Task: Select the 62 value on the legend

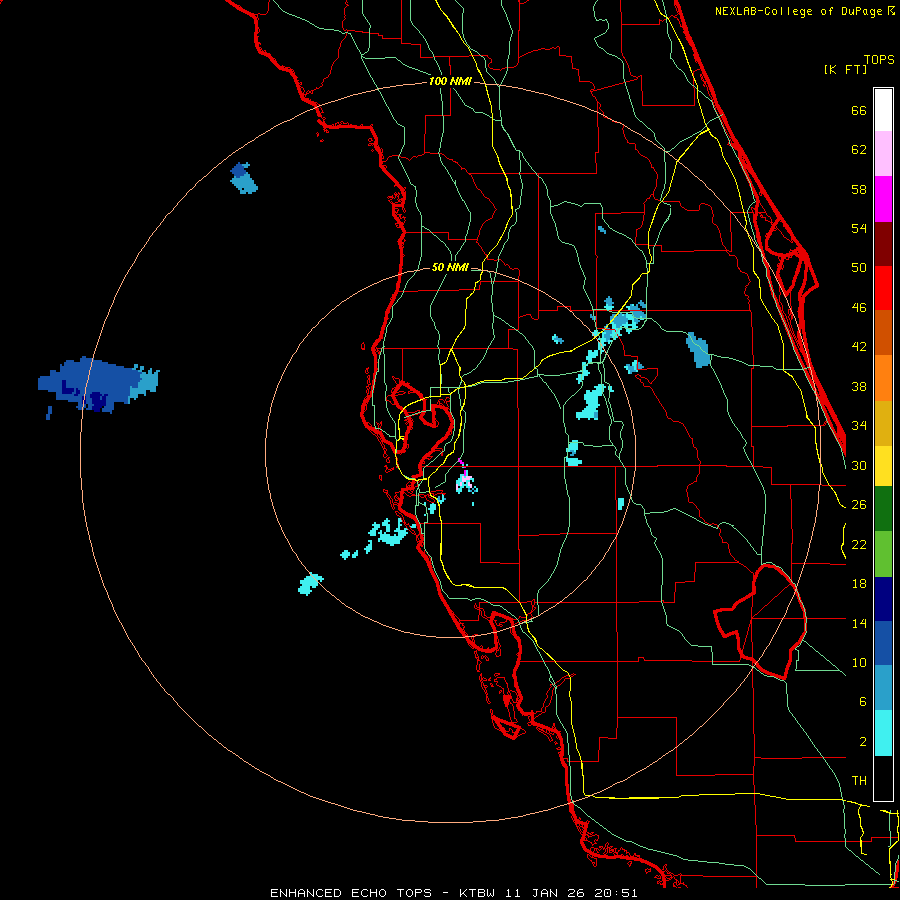Action: tap(859, 150)
